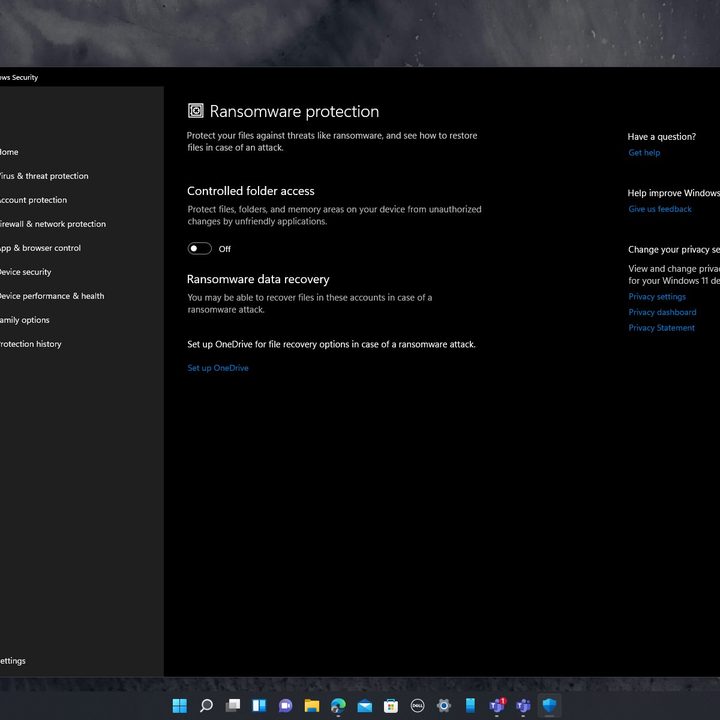Open taskbar Search magnifier
The width and height of the screenshot is (720, 720).
(x=206, y=705)
